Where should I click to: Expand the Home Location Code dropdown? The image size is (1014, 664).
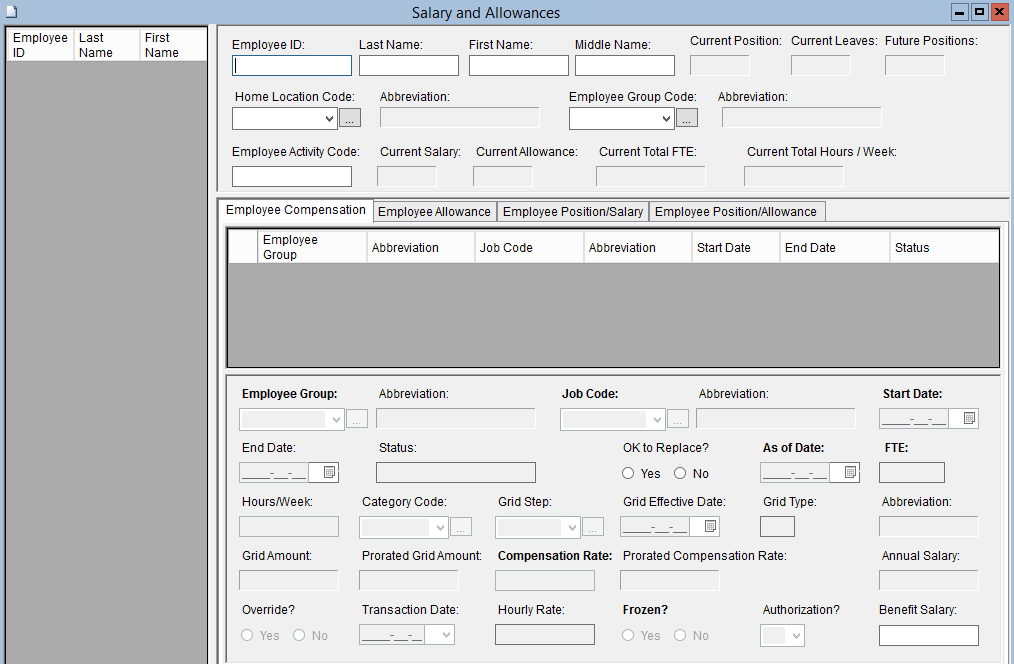(x=330, y=118)
